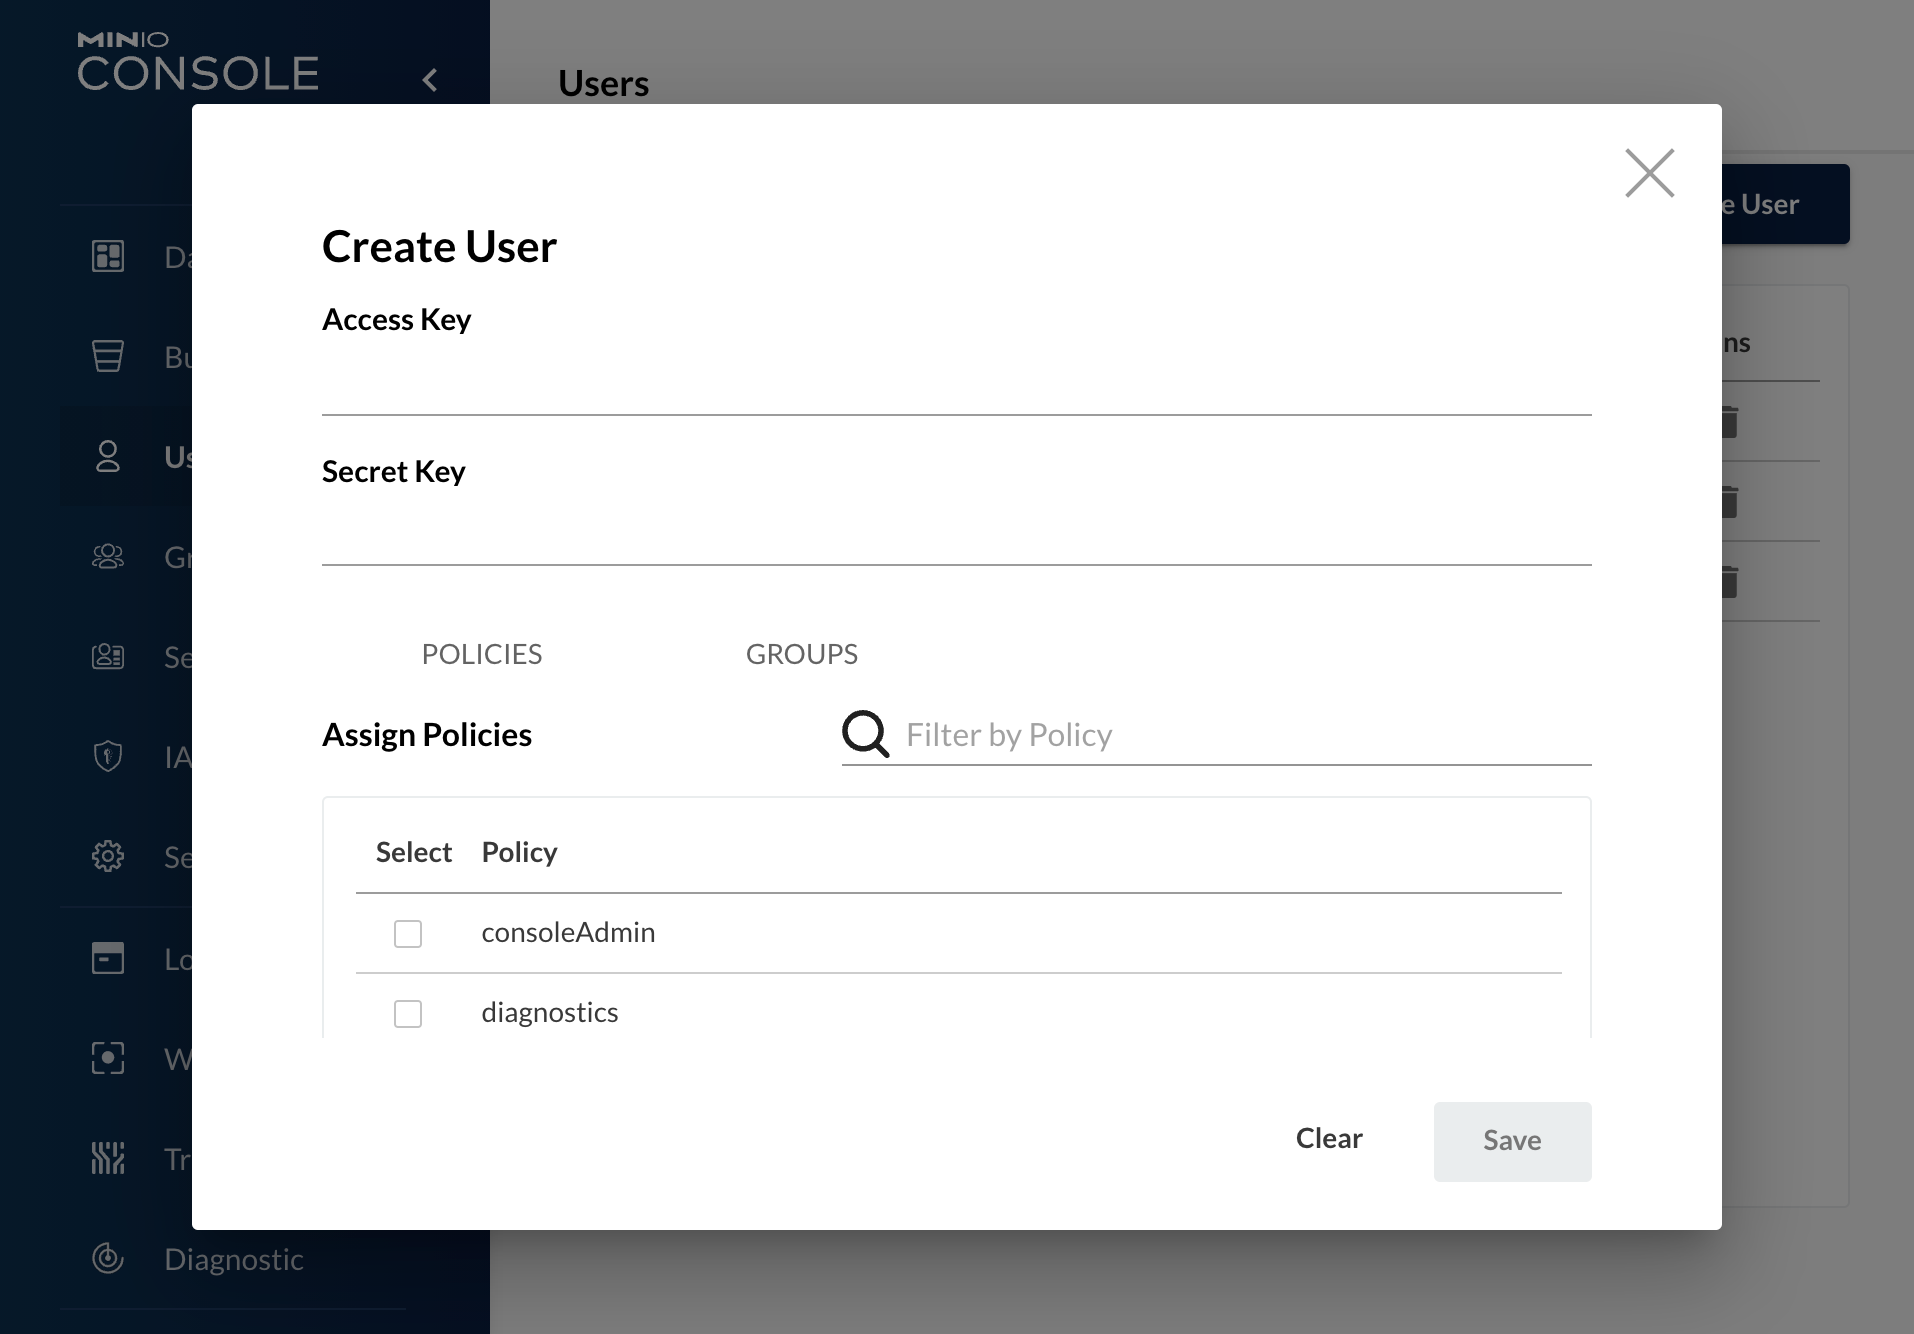Close the Create User dialog
The image size is (1914, 1334).
point(1649,173)
